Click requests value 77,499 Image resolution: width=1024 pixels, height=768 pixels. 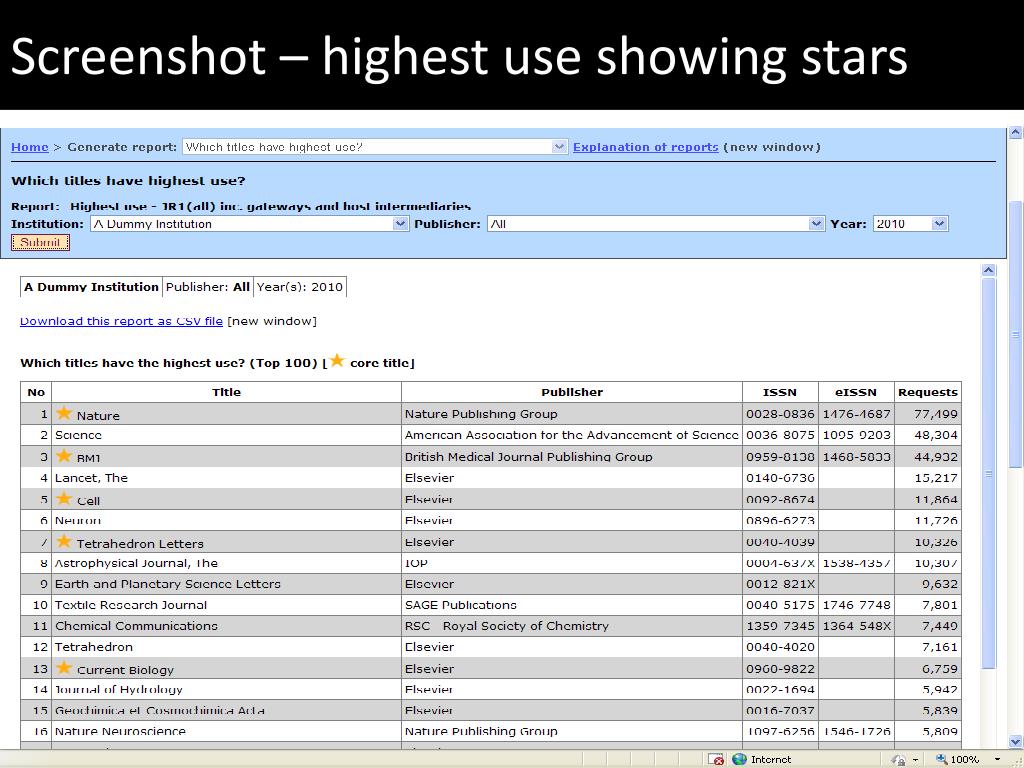pyautogui.click(x=936, y=414)
